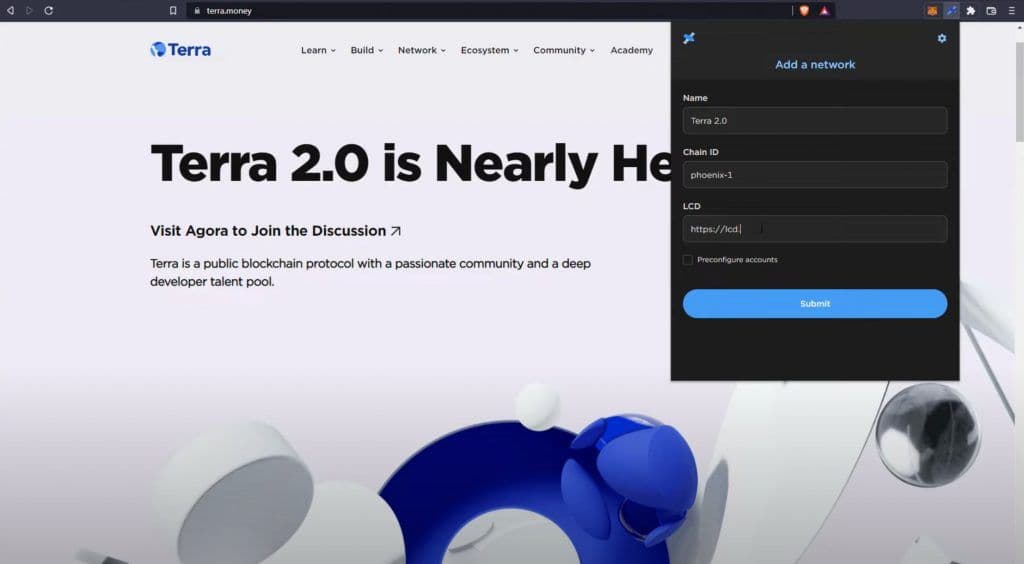1024x564 pixels.
Task: Click the Brave Rewards triangle icon
Action: [x=824, y=10]
